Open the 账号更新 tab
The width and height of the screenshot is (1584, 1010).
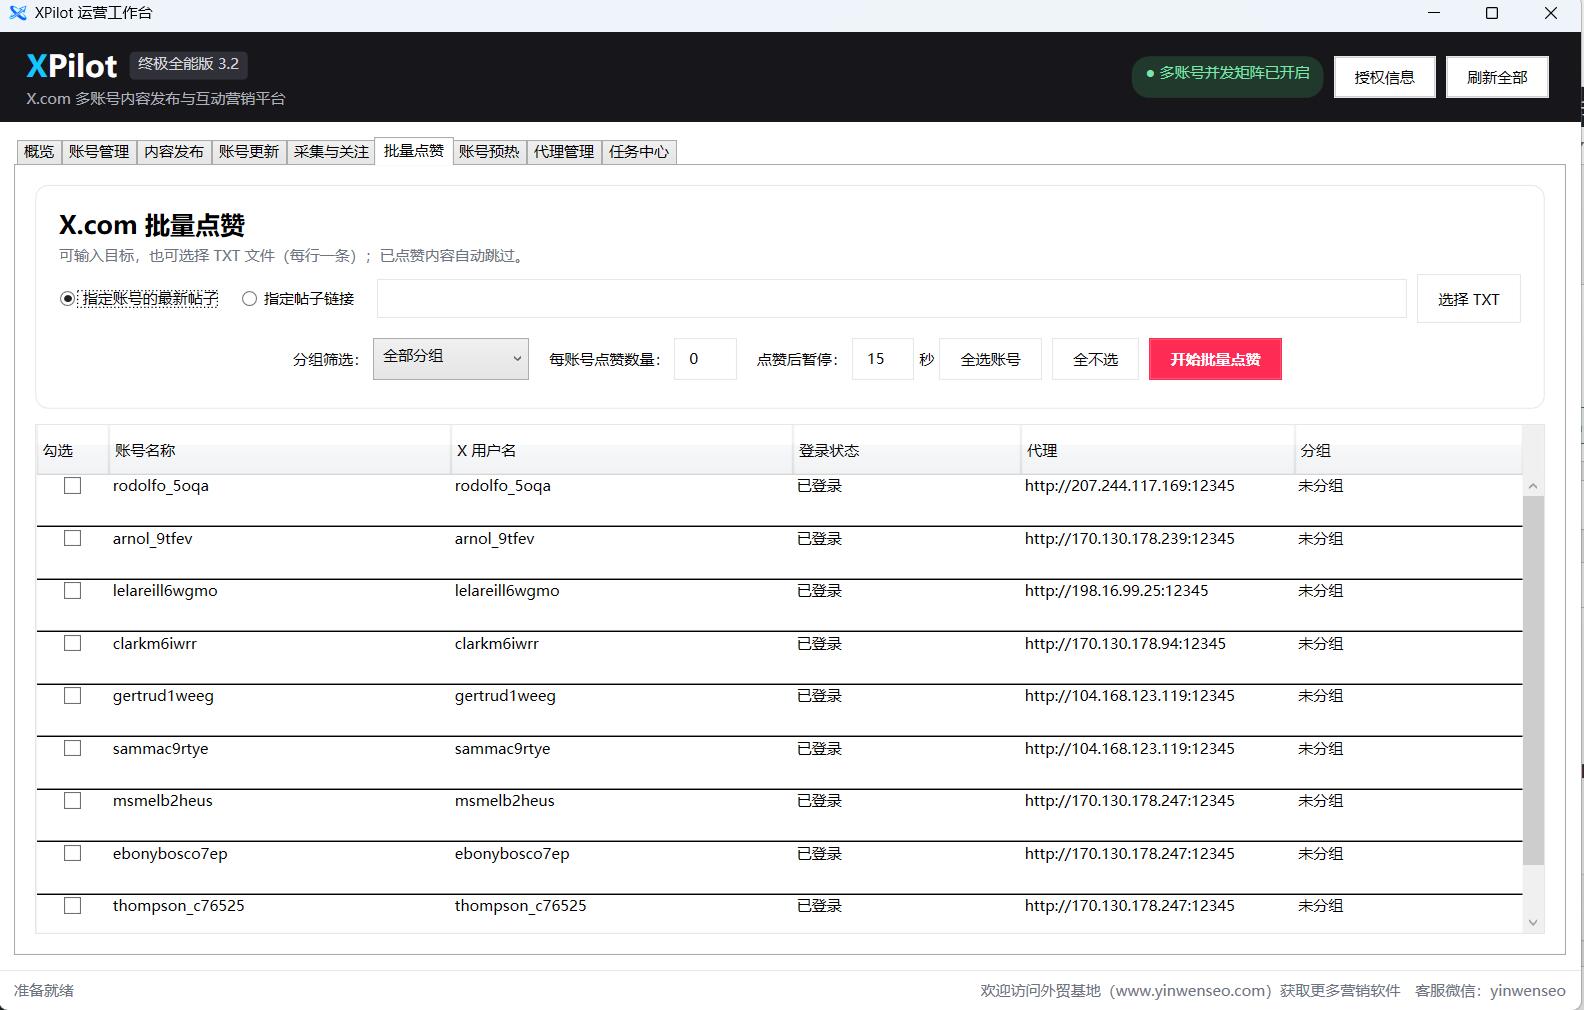coord(249,151)
